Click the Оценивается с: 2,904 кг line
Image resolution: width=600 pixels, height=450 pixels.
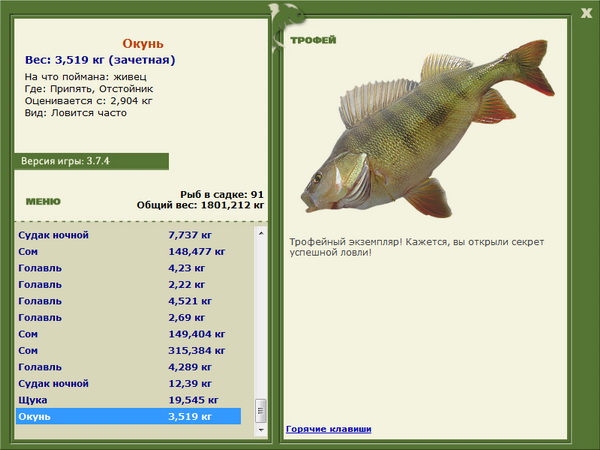tap(89, 101)
